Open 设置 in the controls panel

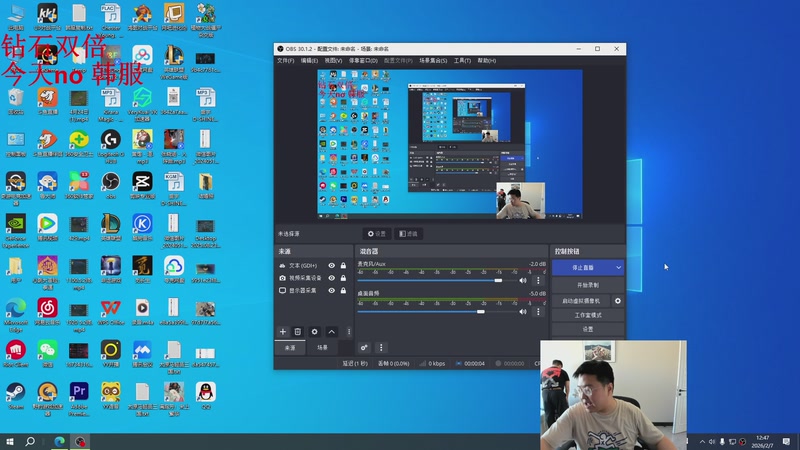[588, 330]
